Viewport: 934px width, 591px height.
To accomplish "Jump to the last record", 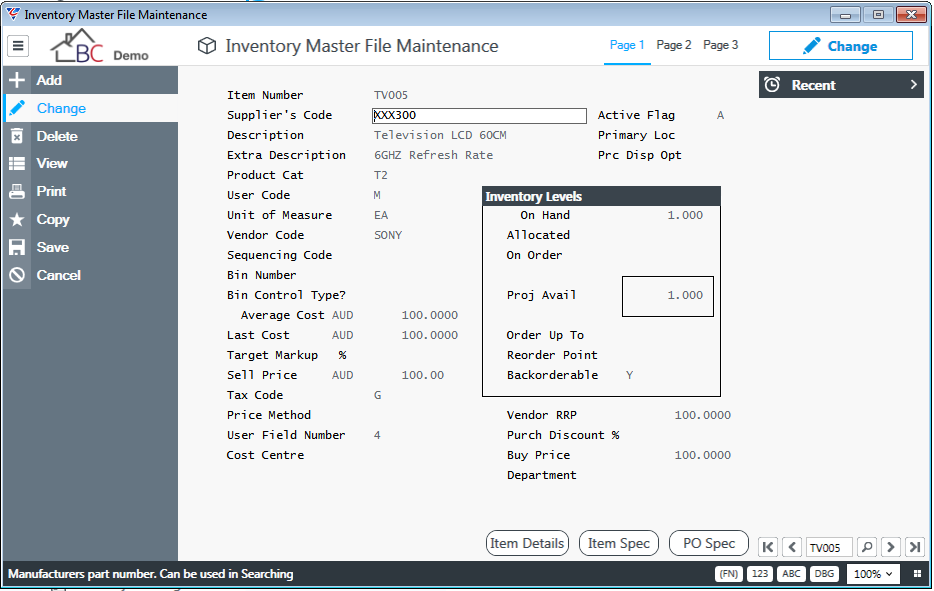I will 915,547.
